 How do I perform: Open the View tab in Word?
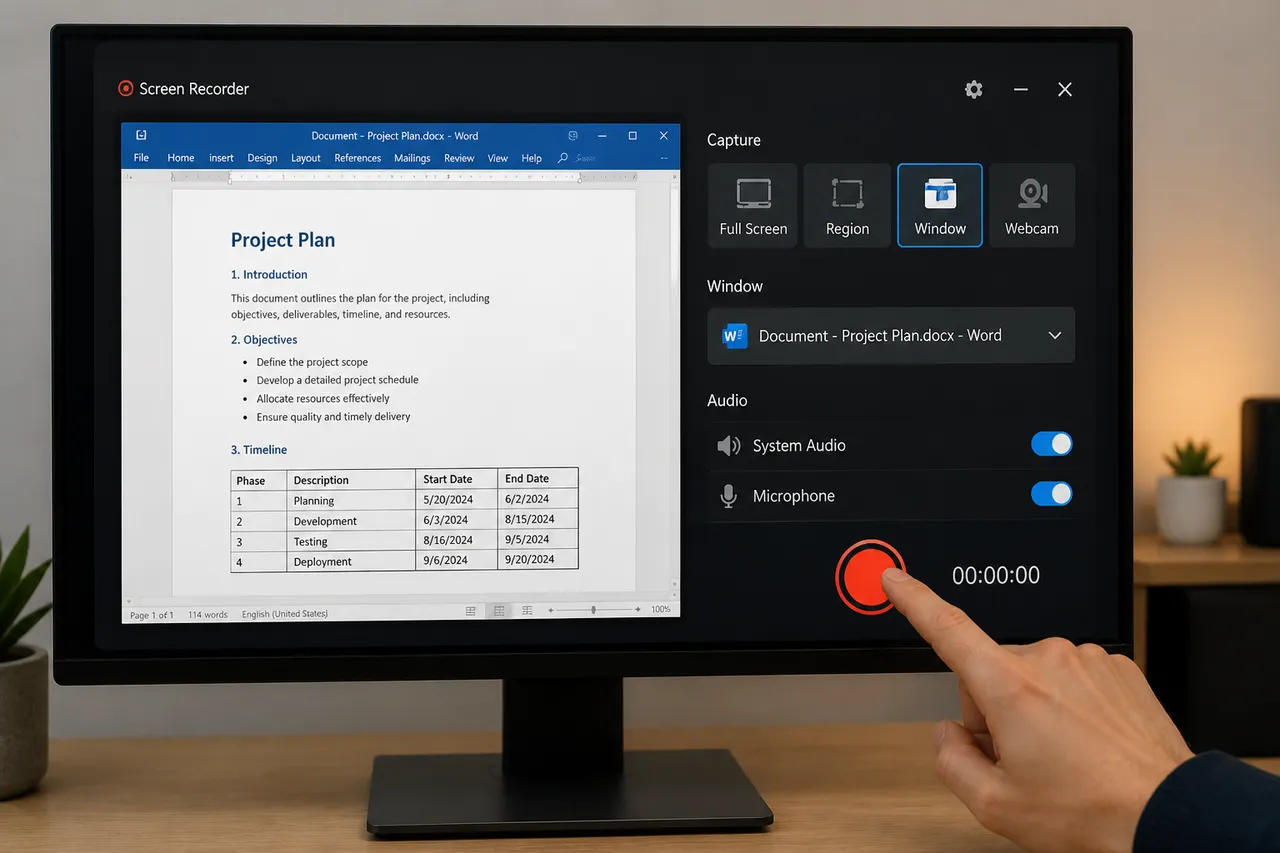click(x=498, y=158)
